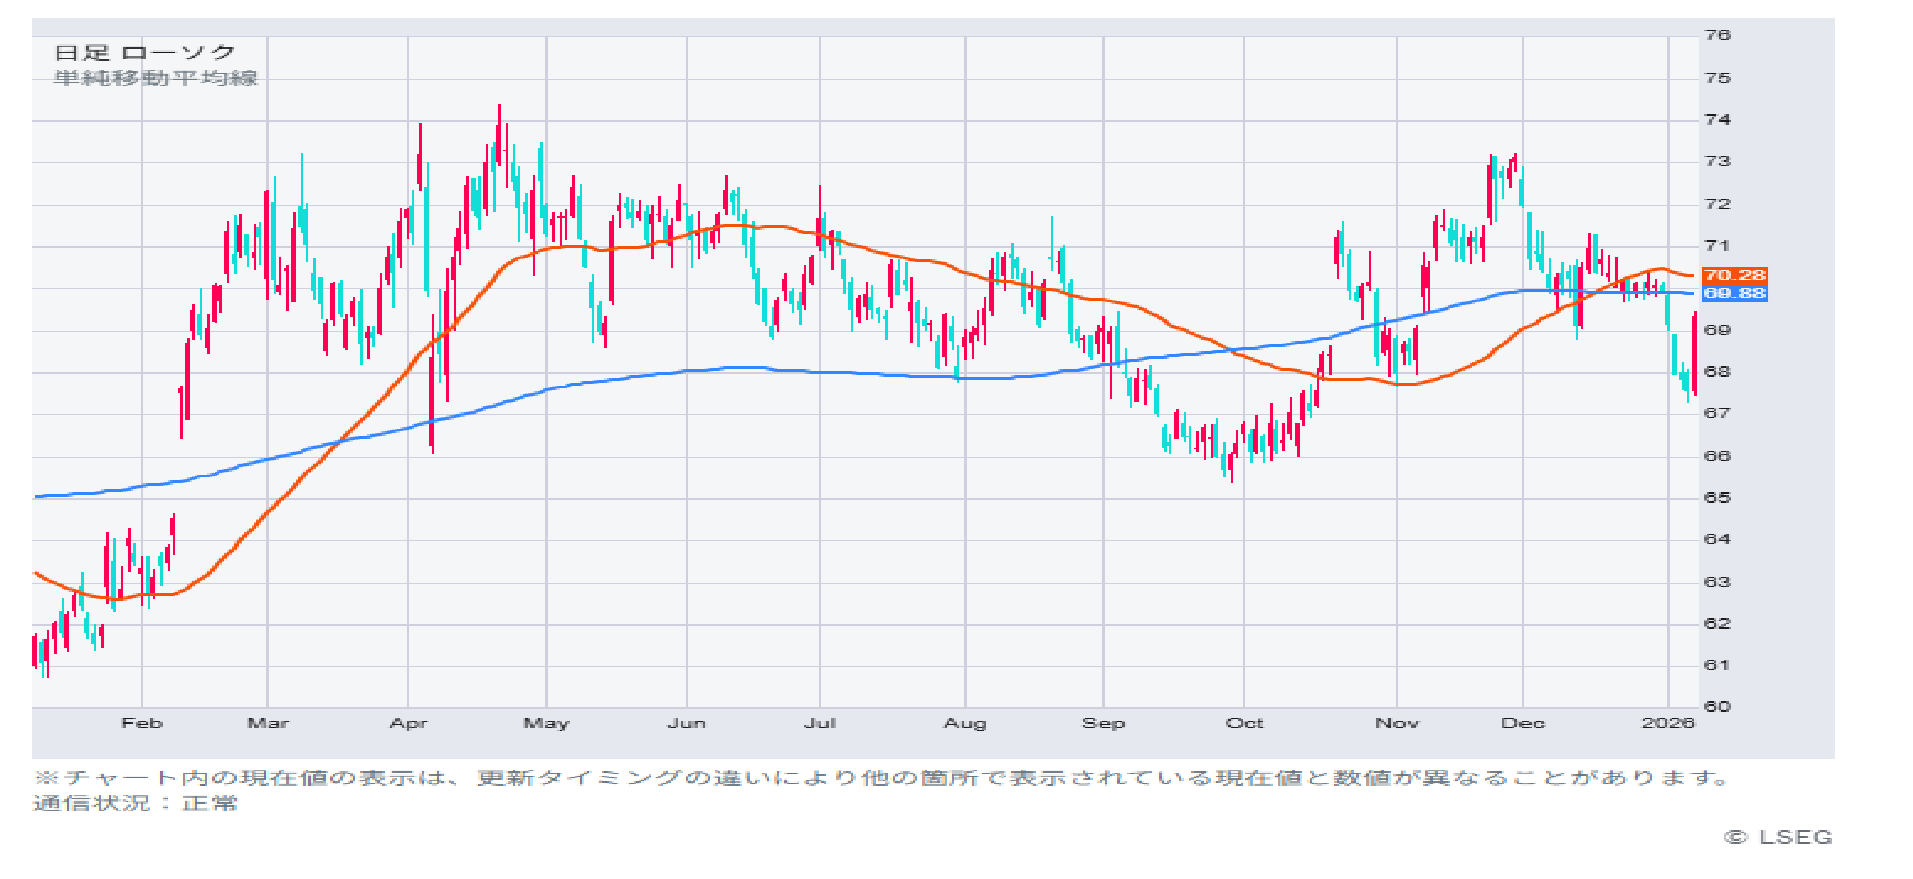Select the Jun marker on the time axis
The image size is (1913, 879).
(x=687, y=723)
